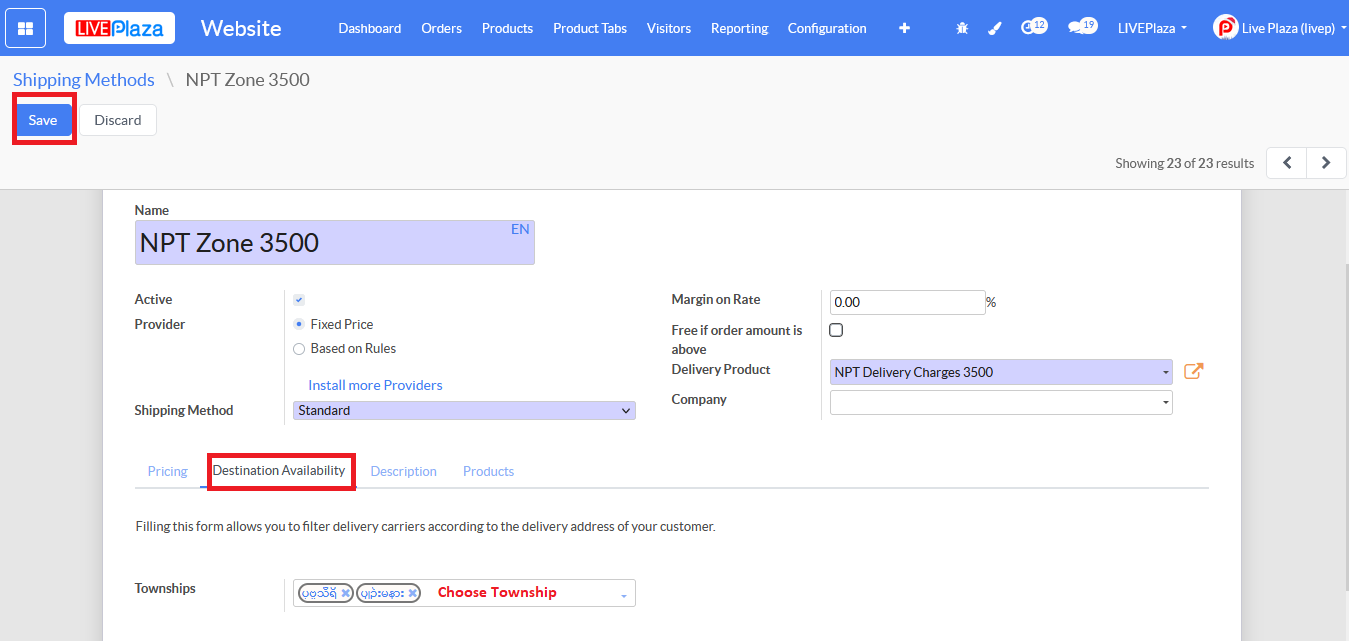Click the plus icon in the navbar
This screenshot has width=1349, height=641.
point(904,28)
